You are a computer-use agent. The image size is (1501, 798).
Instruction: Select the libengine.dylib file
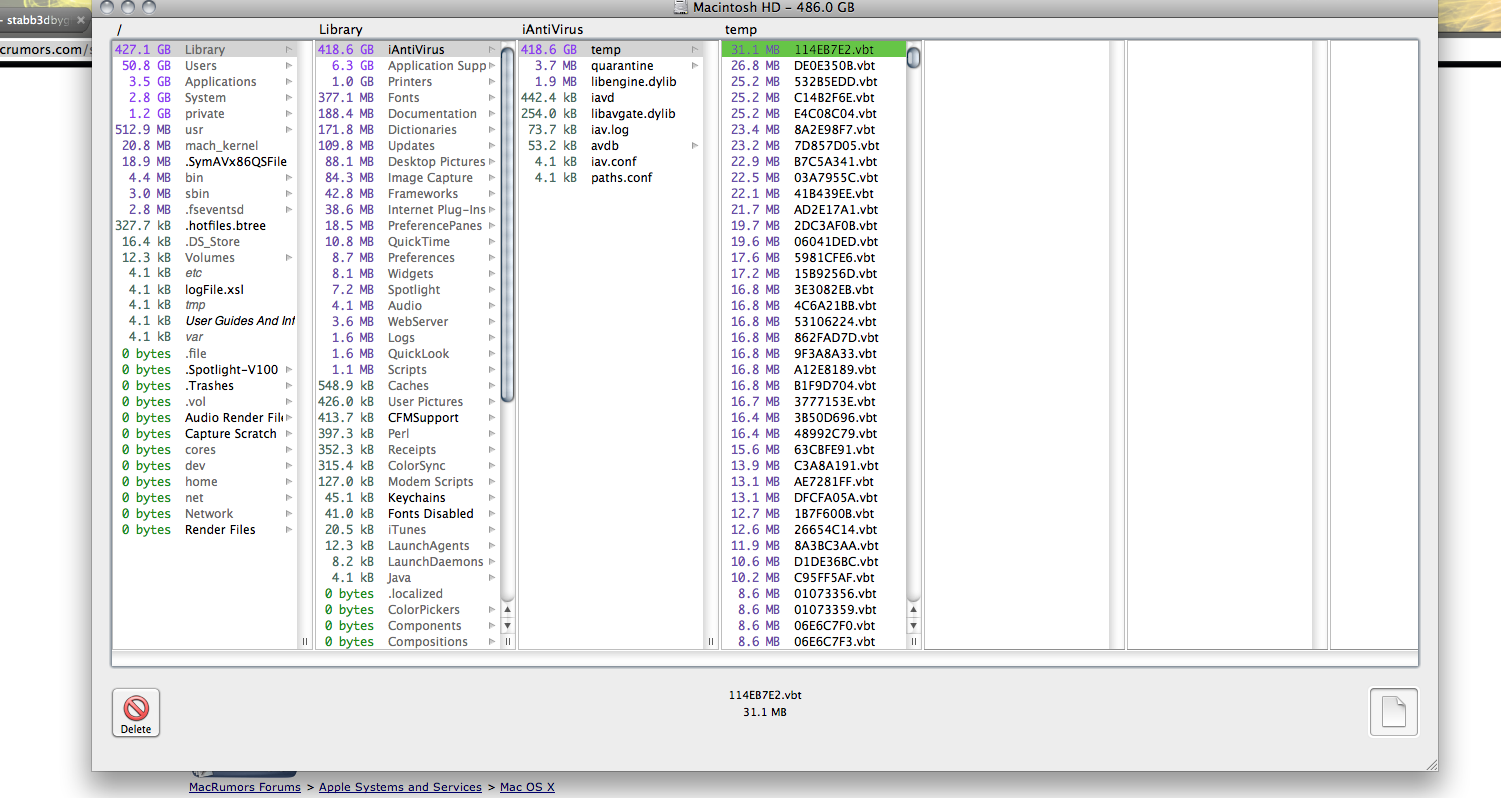[611, 81]
